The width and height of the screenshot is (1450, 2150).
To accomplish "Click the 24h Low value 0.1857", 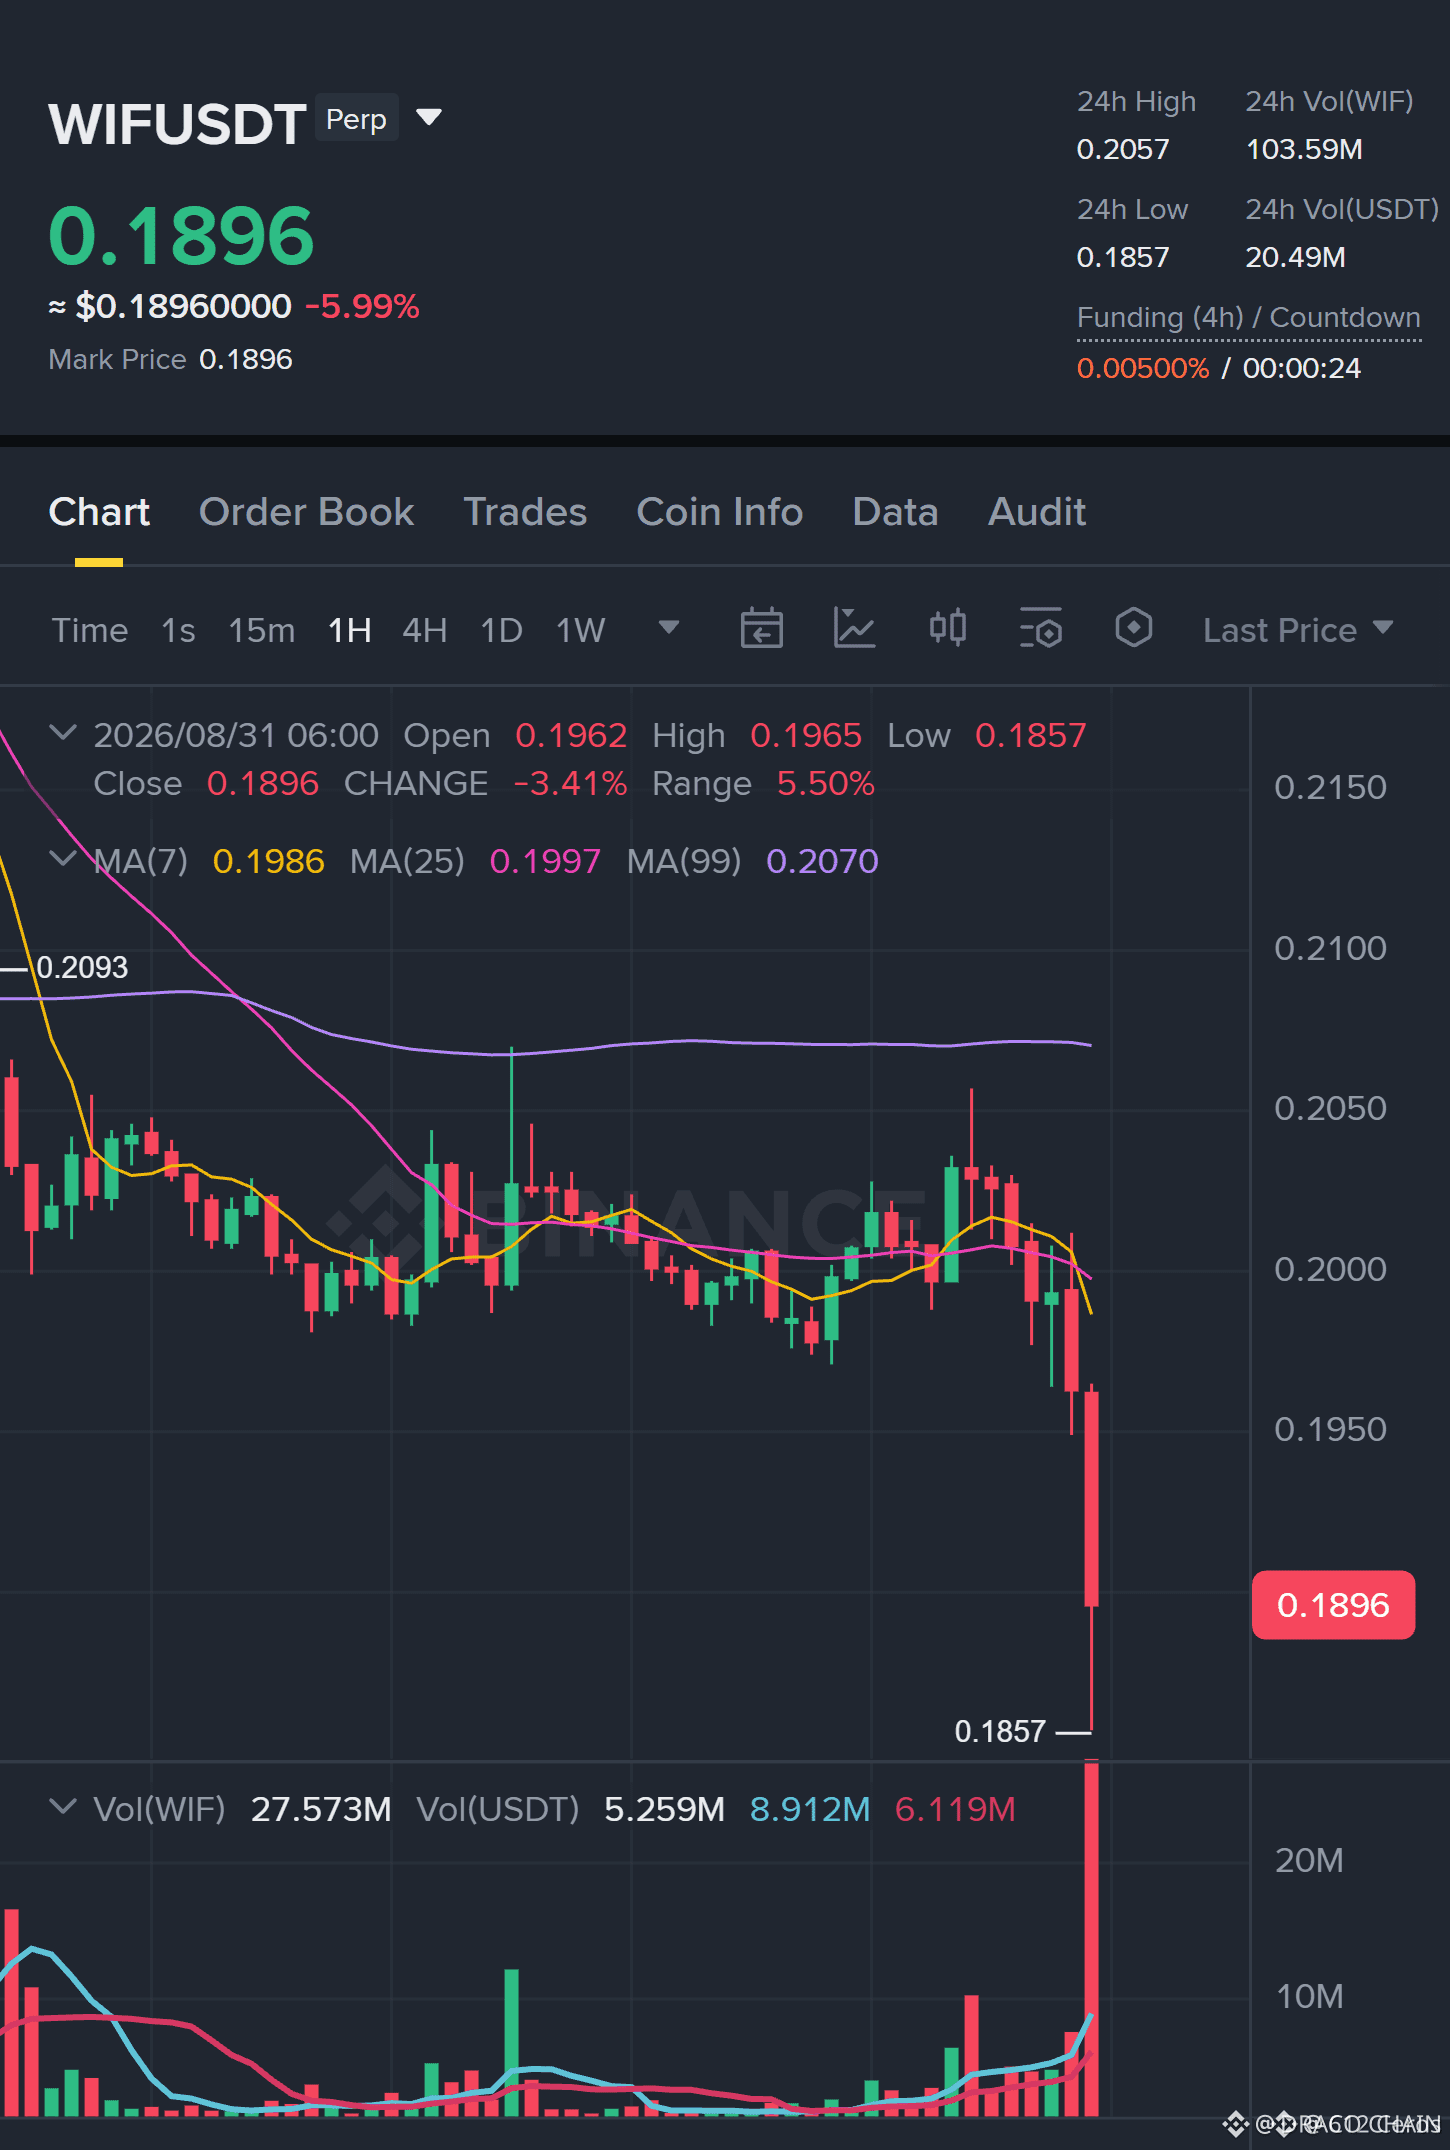I will click(1122, 257).
